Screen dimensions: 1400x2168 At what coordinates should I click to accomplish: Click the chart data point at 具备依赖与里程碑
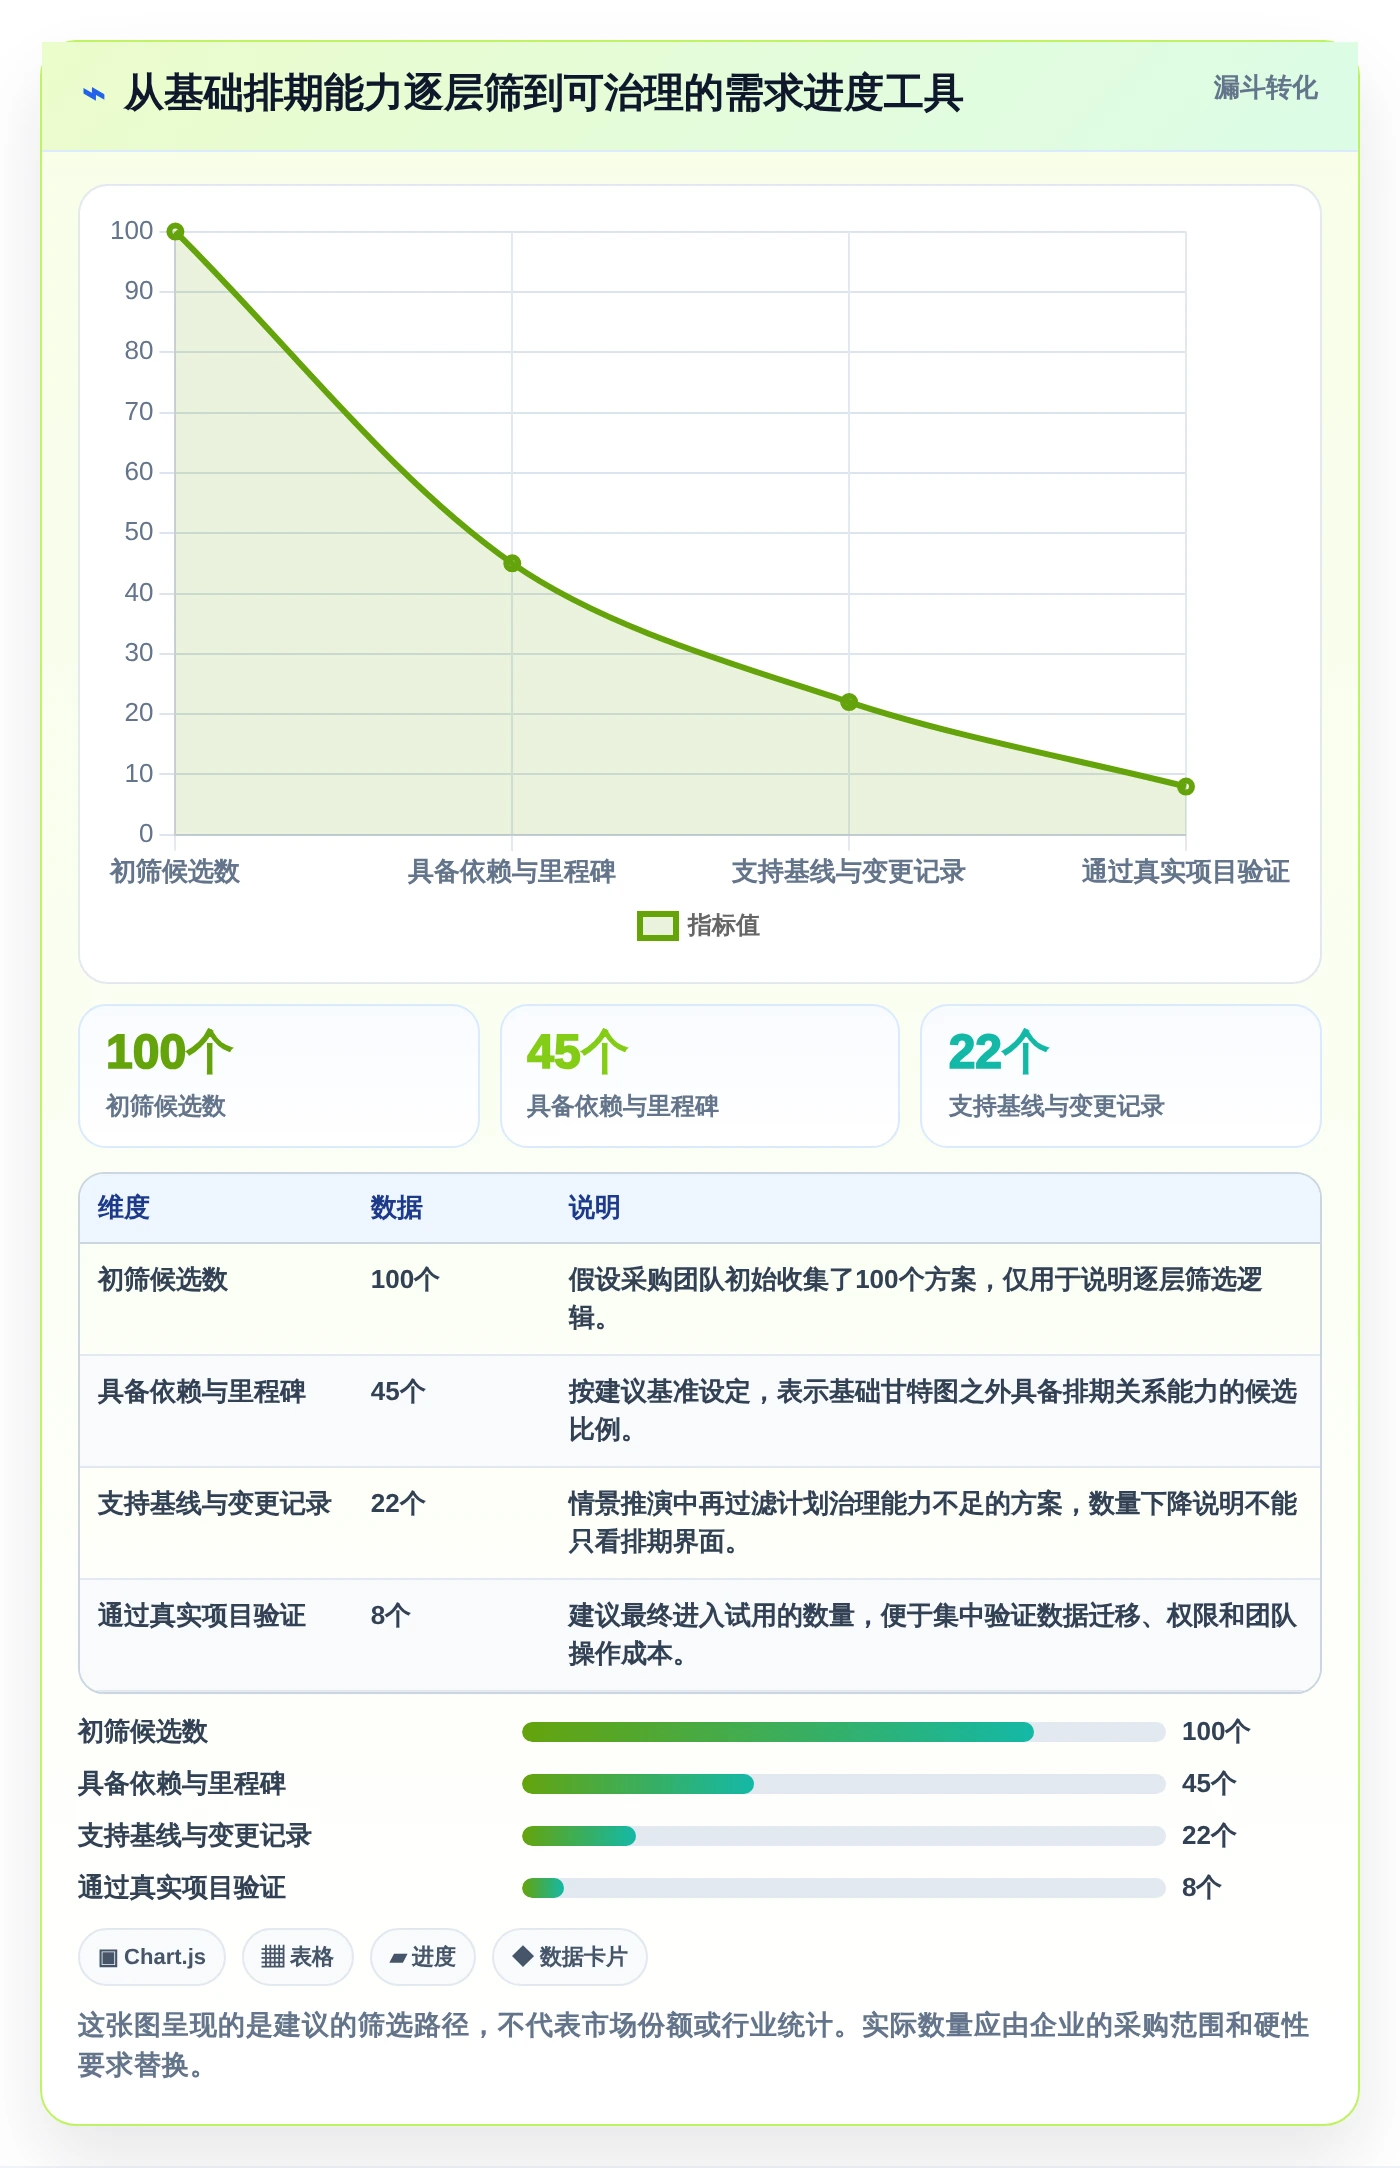pyautogui.click(x=512, y=564)
